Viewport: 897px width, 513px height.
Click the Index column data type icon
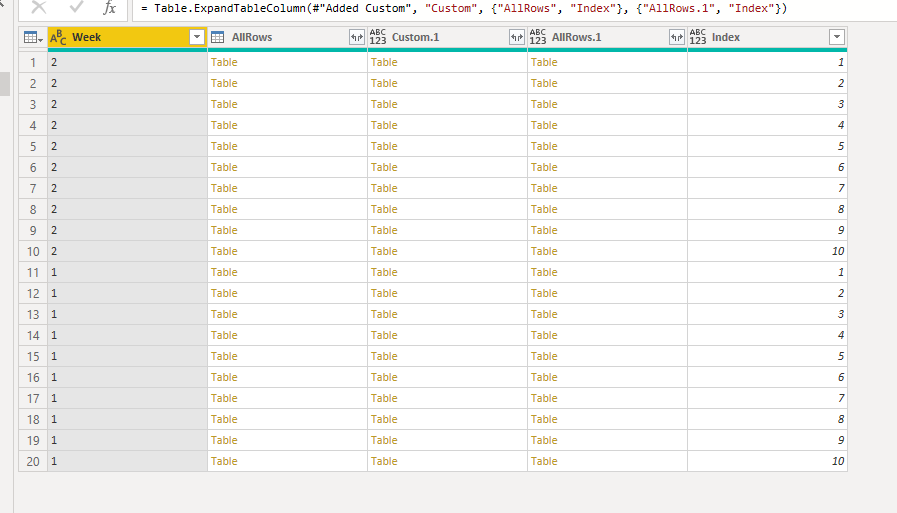pyautogui.click(x=698, y=37)
